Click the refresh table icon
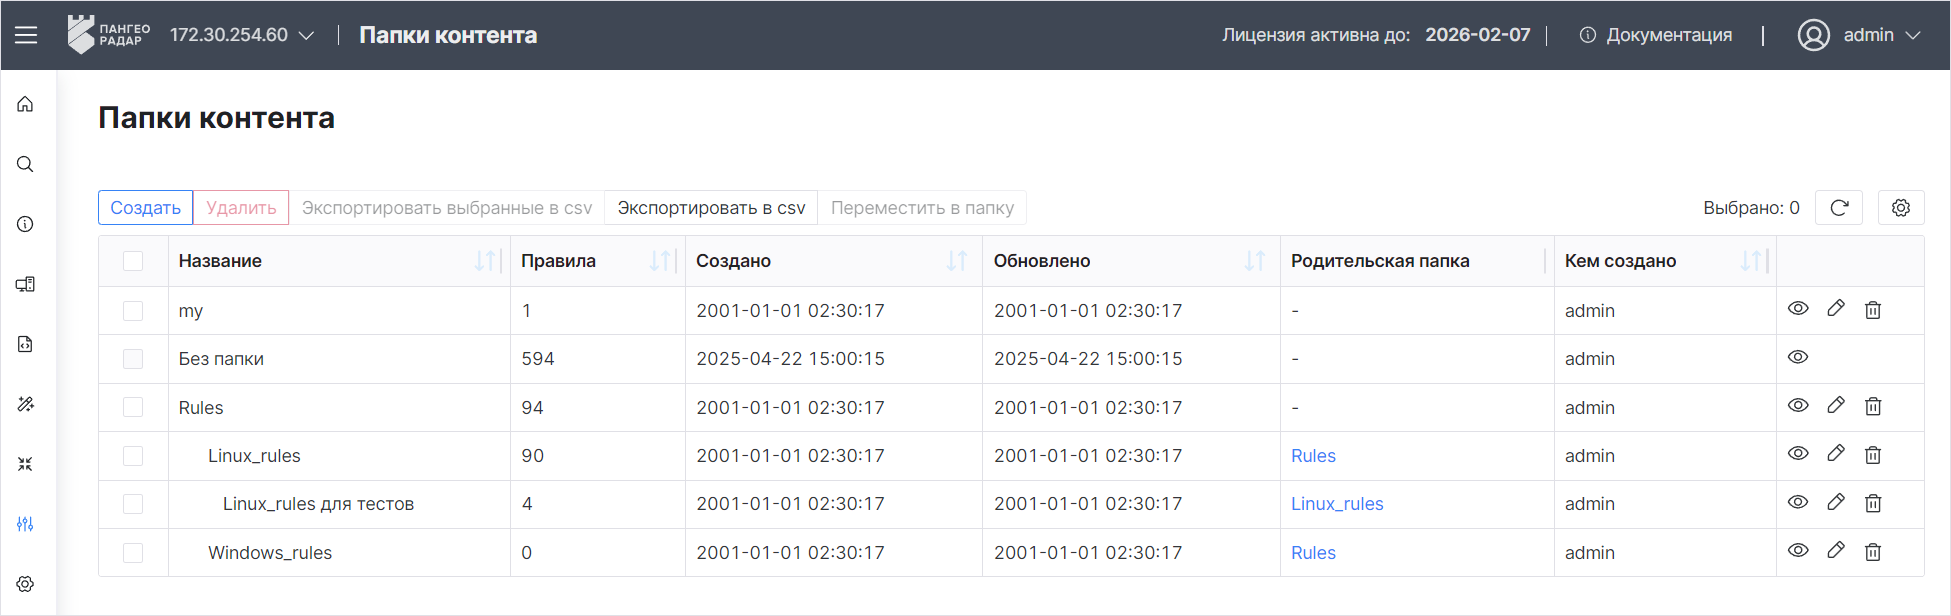The height and width of the screenshot is (616, 1951). 1839,208
